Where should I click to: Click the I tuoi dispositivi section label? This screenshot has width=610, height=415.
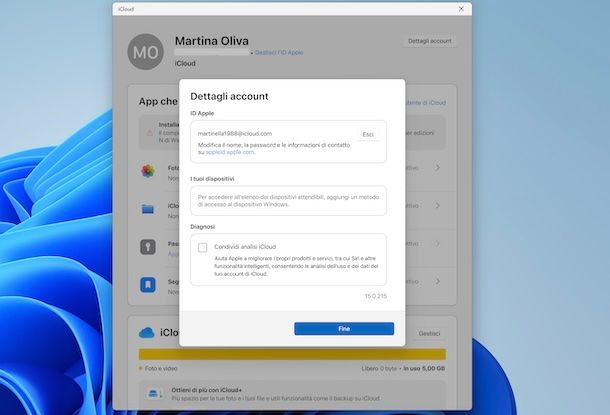[212, 179]
